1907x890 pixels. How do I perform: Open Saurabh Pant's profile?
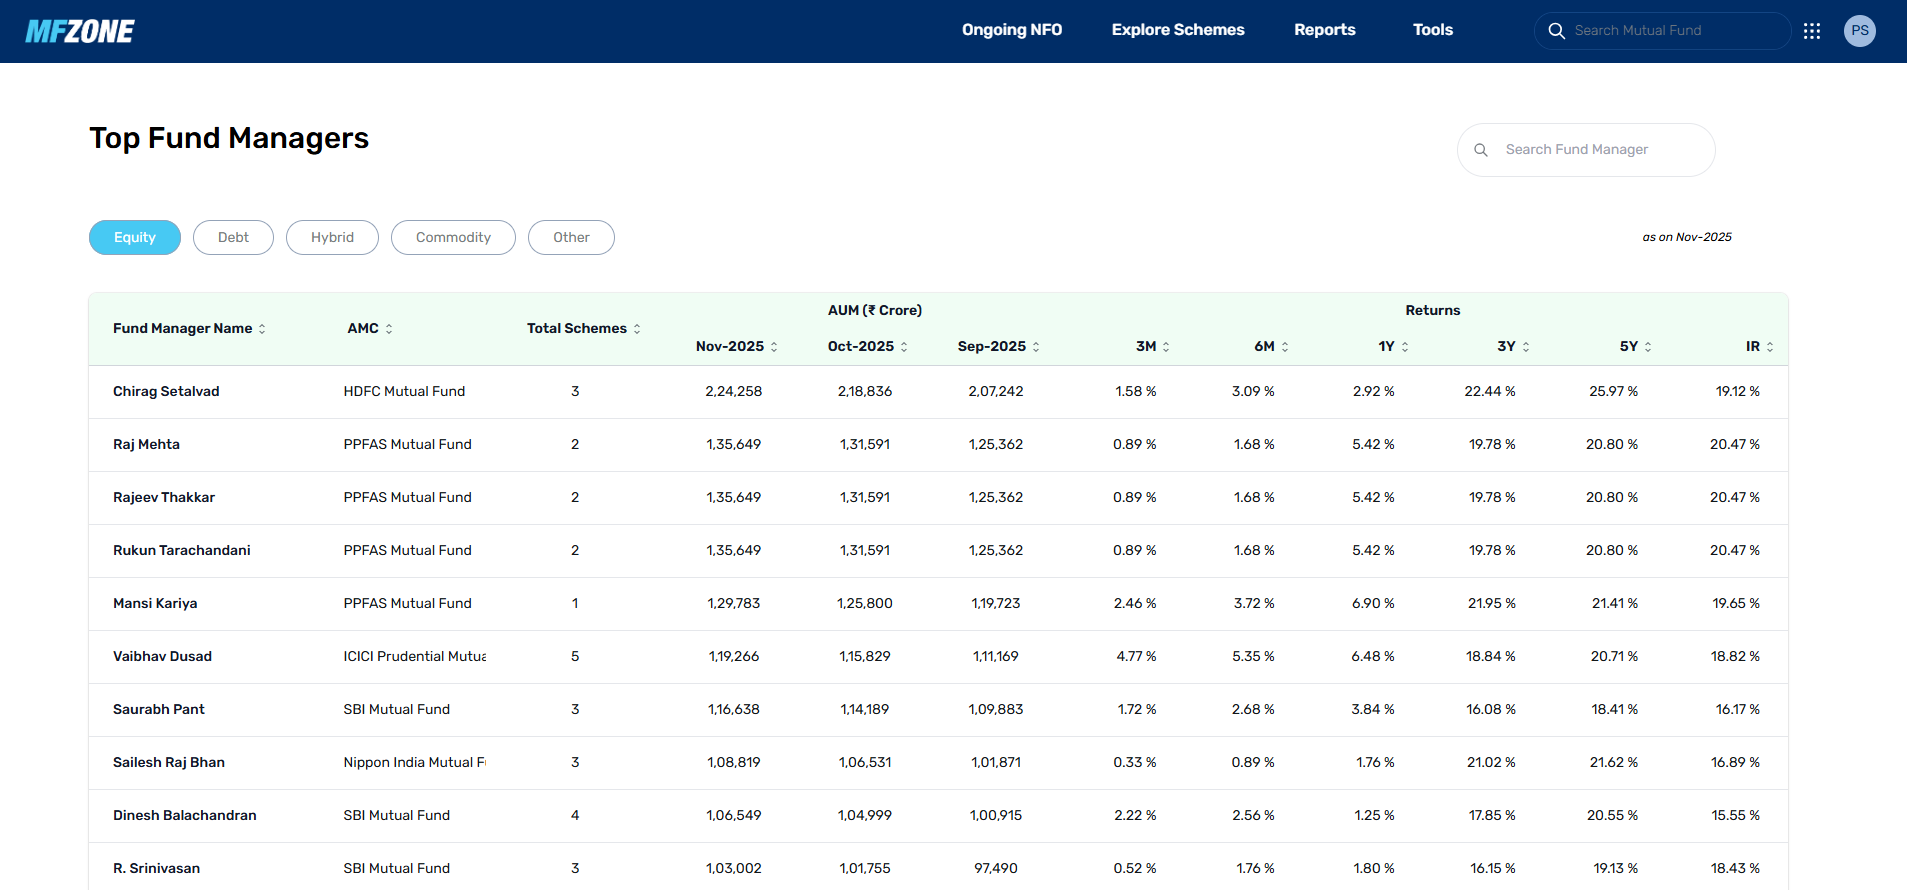point(159,710)
